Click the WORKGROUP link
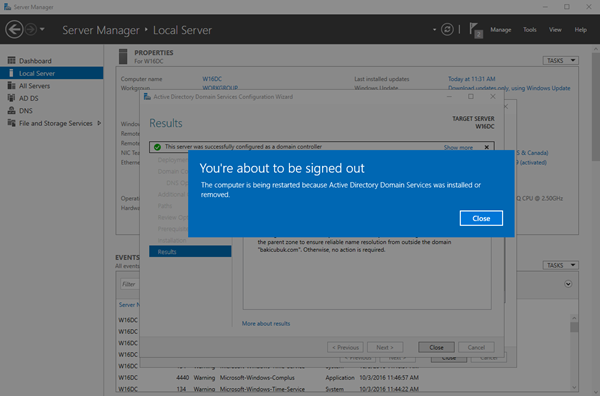600x396 pixels. click(x=220, y=88)
